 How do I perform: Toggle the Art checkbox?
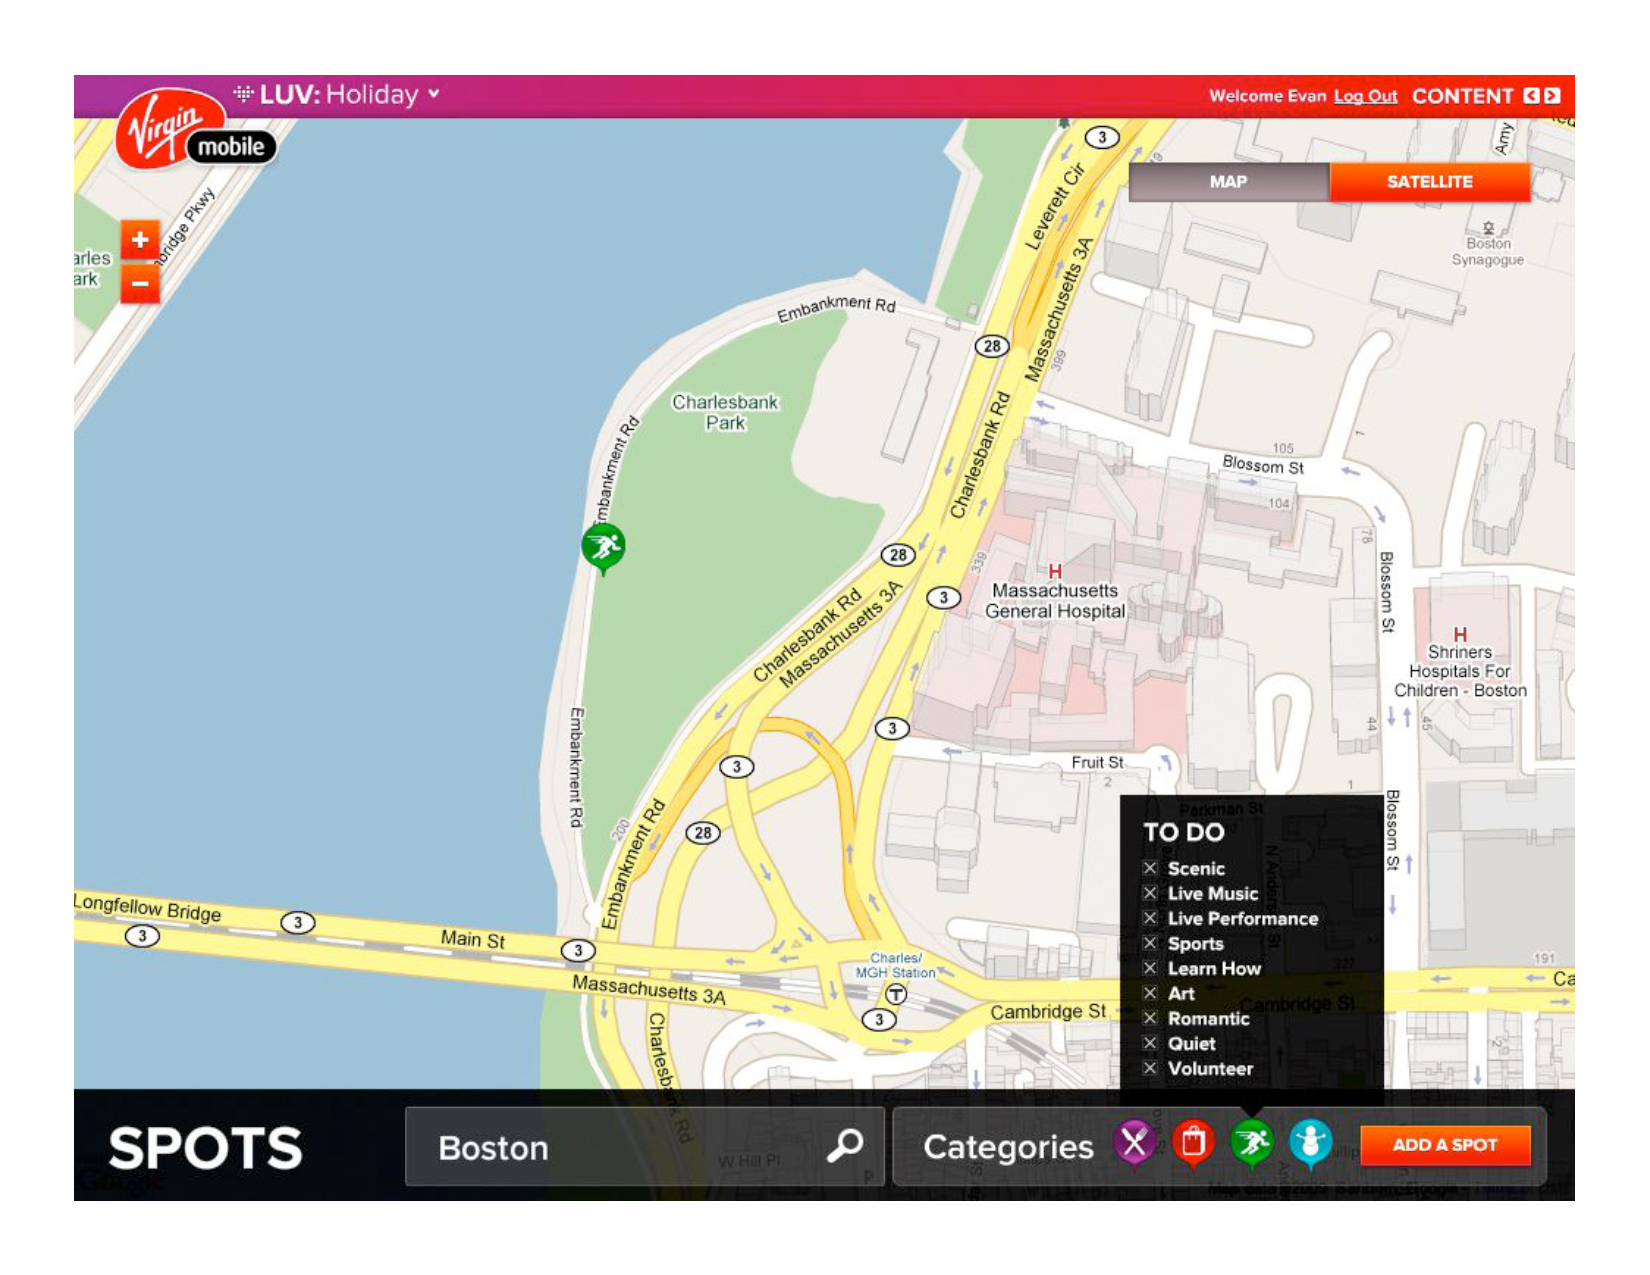pos(1150,993)
